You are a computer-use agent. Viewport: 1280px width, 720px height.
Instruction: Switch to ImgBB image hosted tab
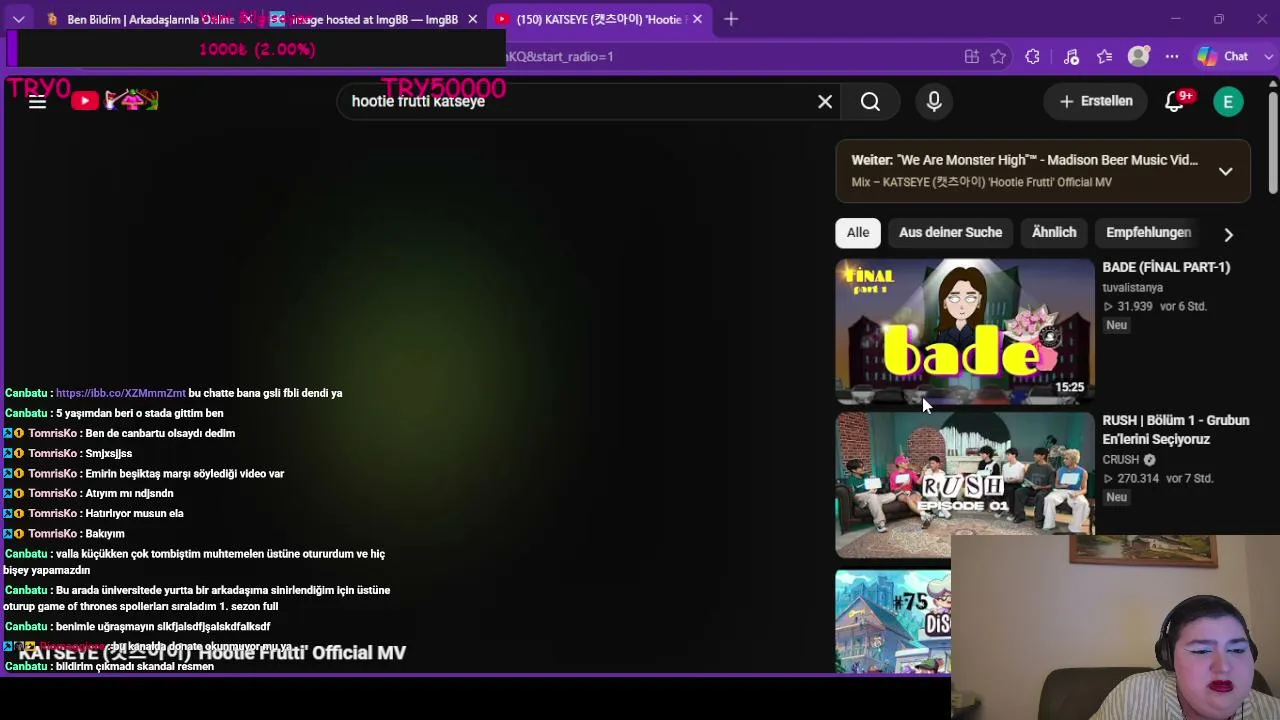(372, 19)
